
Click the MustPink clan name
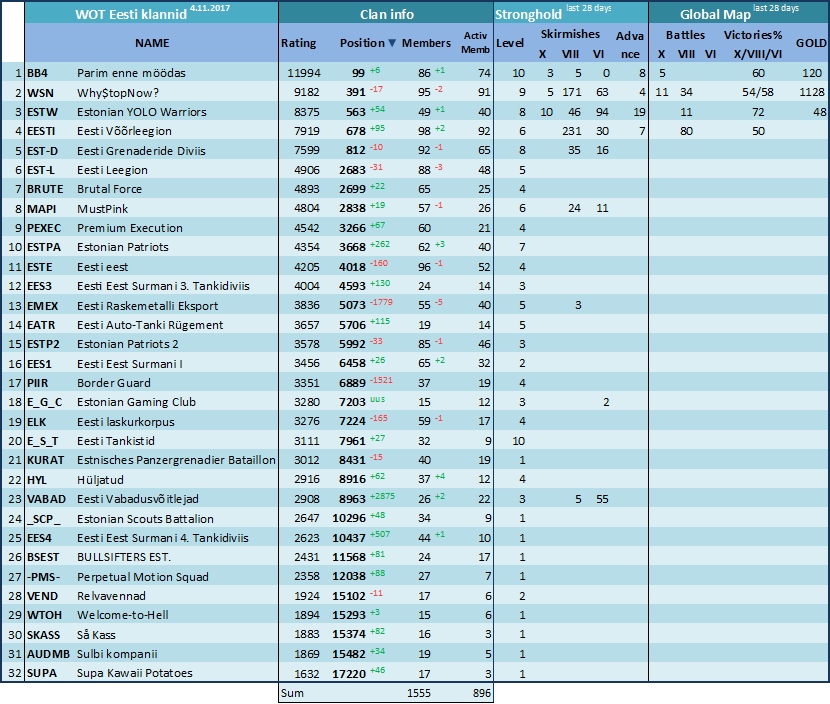[103, 209]
